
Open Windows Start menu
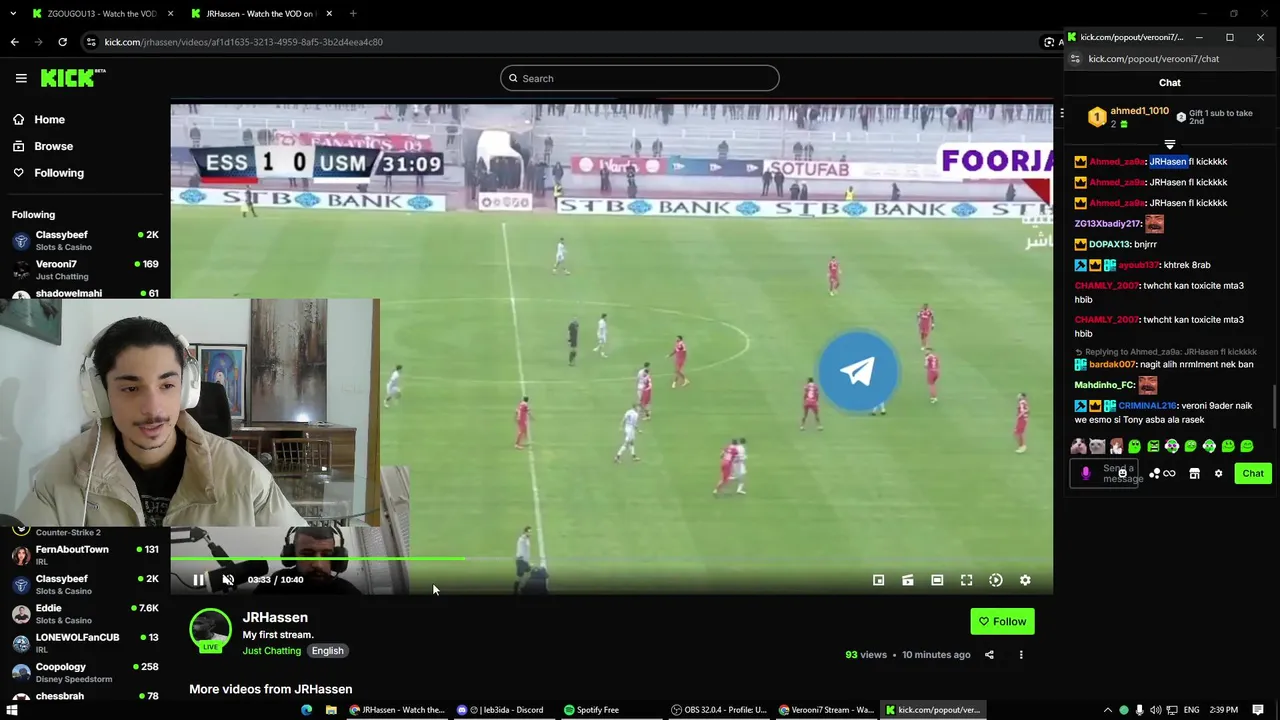pyautogui.click(x=12, y=710)
